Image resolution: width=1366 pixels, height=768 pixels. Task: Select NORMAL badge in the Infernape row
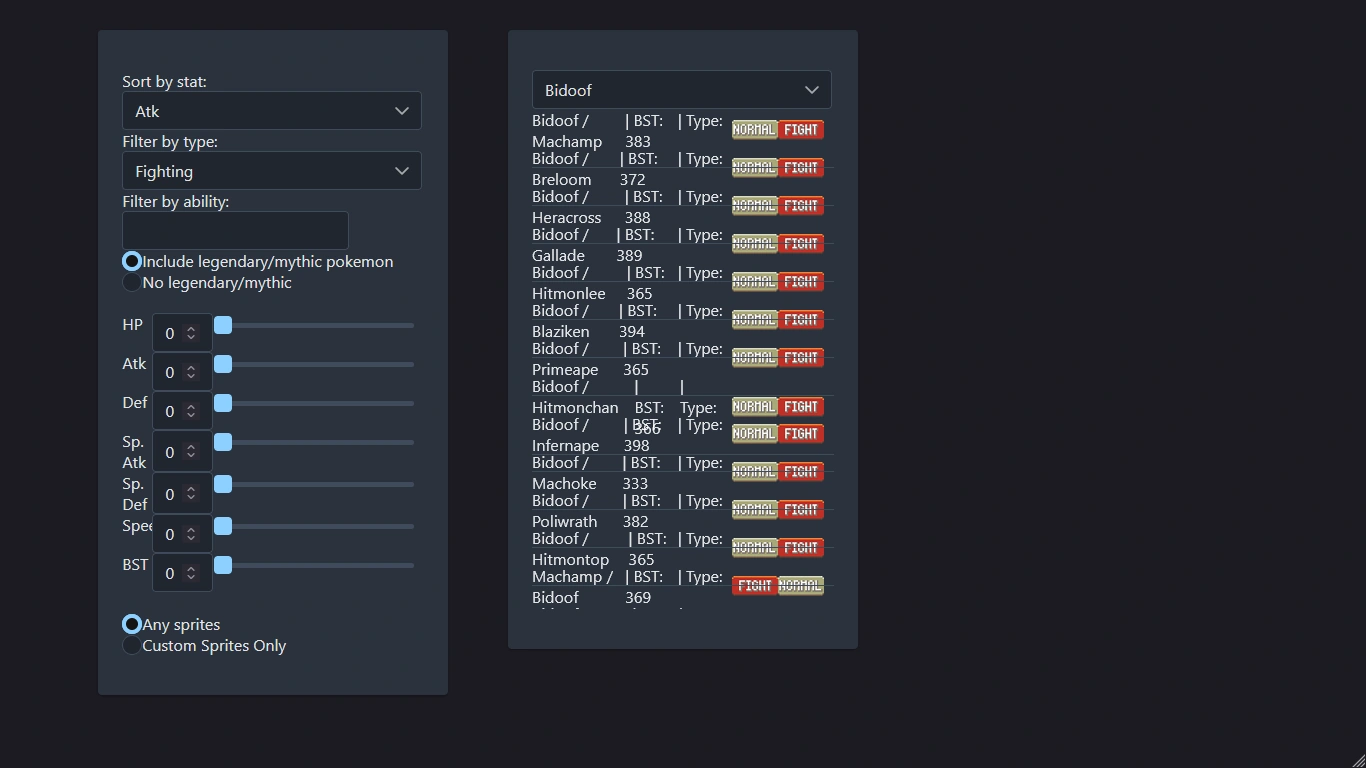[755, 434]
